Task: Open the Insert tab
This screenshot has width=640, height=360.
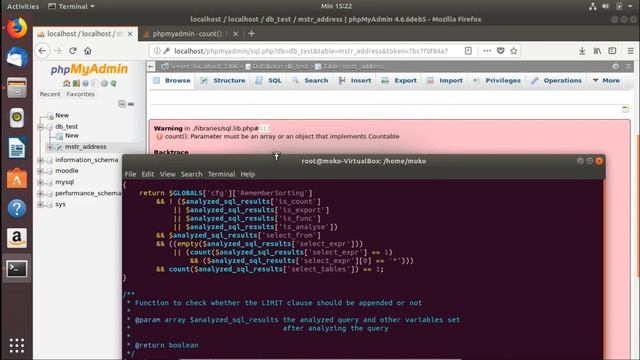Action: (x=355, y=80)
